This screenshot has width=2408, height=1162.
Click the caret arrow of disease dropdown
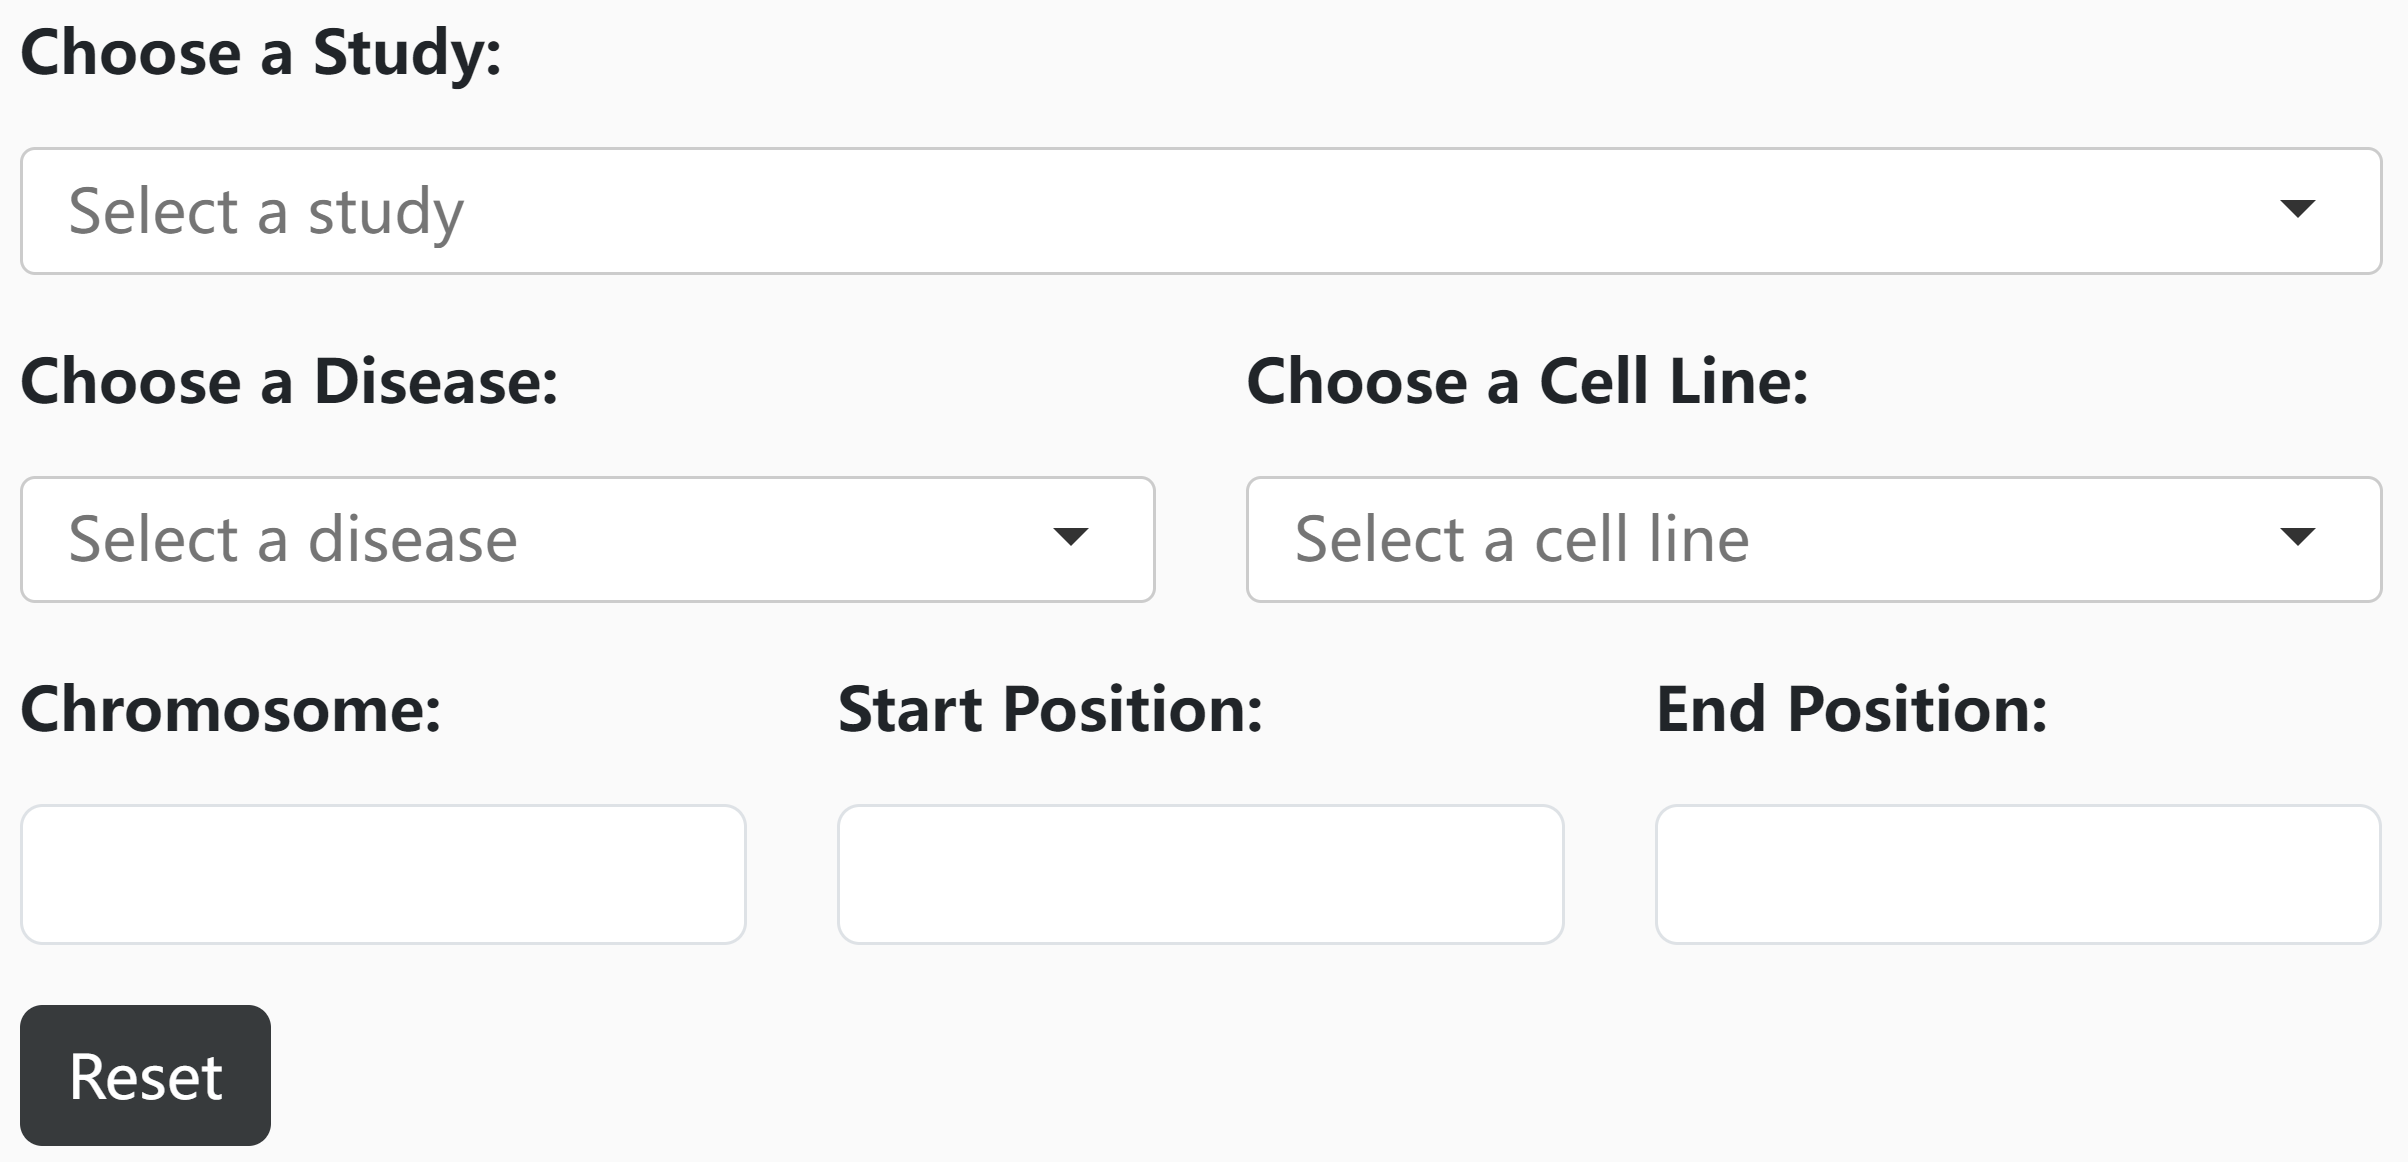(1070, 538)
